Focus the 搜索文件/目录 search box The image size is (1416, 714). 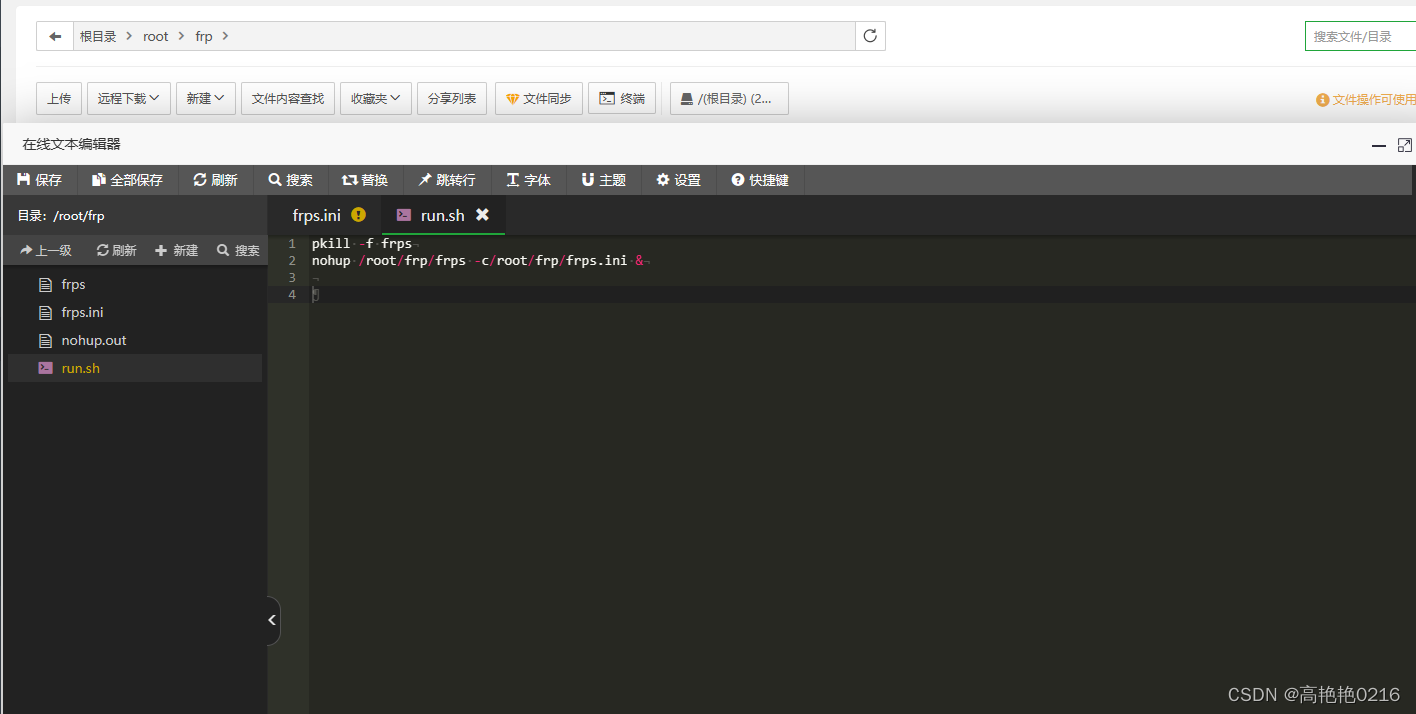point(1360,36)
